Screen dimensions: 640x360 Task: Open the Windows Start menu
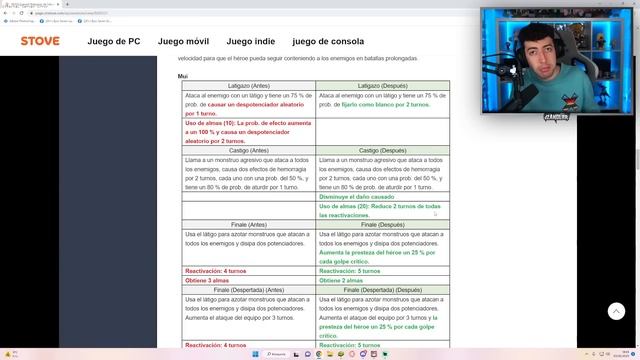tap(256, 354)
